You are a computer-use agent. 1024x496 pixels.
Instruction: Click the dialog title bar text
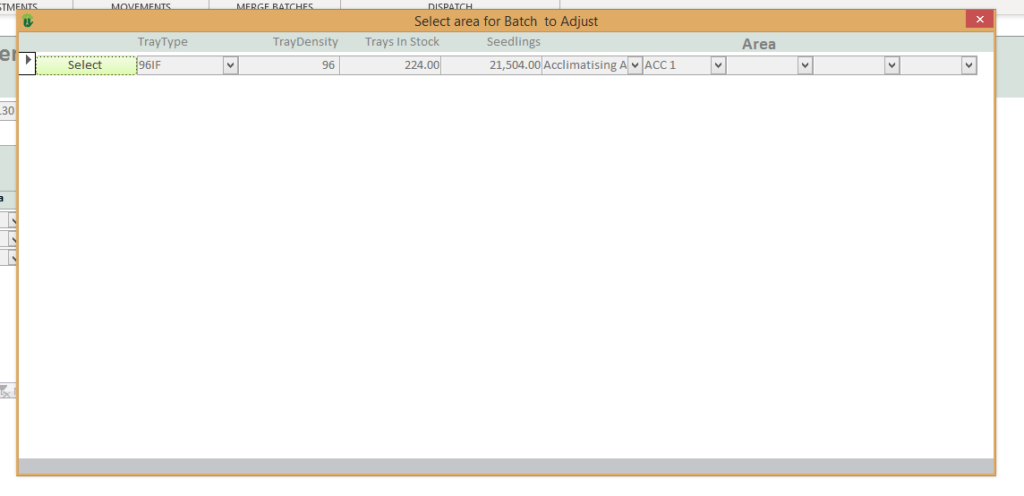(x=506, y=20)
